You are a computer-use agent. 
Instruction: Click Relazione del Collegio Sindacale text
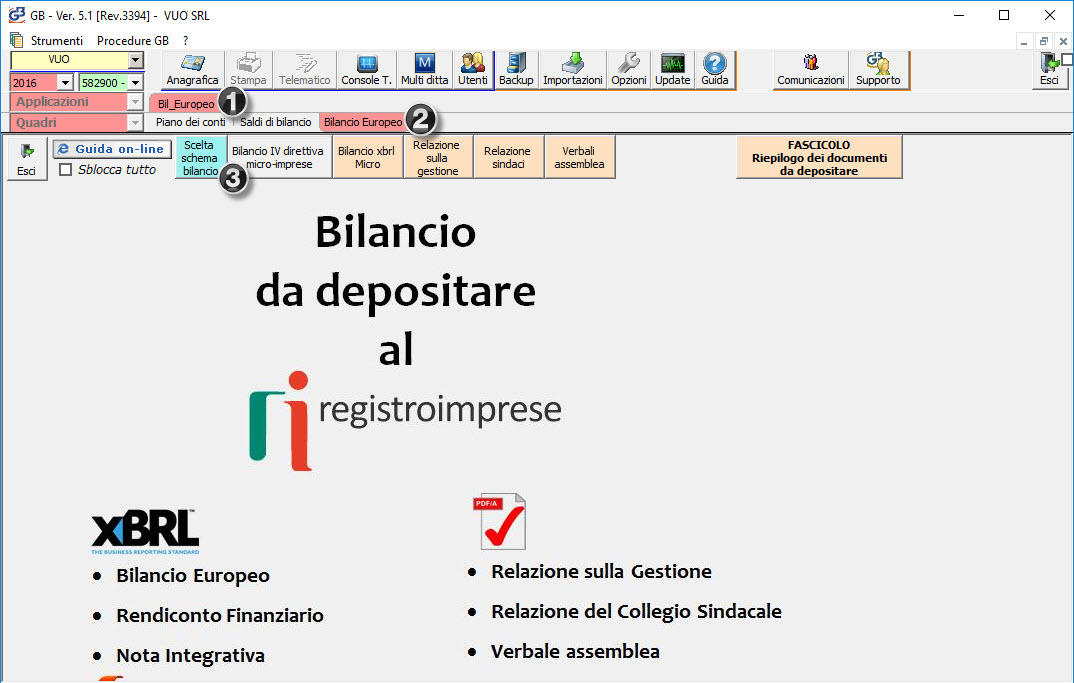coord(636,611)
